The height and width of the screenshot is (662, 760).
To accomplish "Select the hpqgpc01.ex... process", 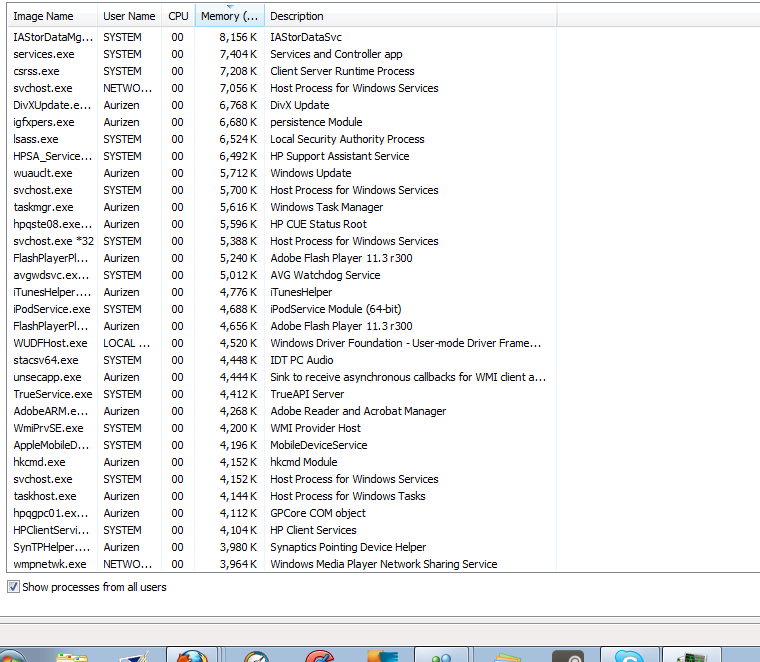I will tap(282, 513).
